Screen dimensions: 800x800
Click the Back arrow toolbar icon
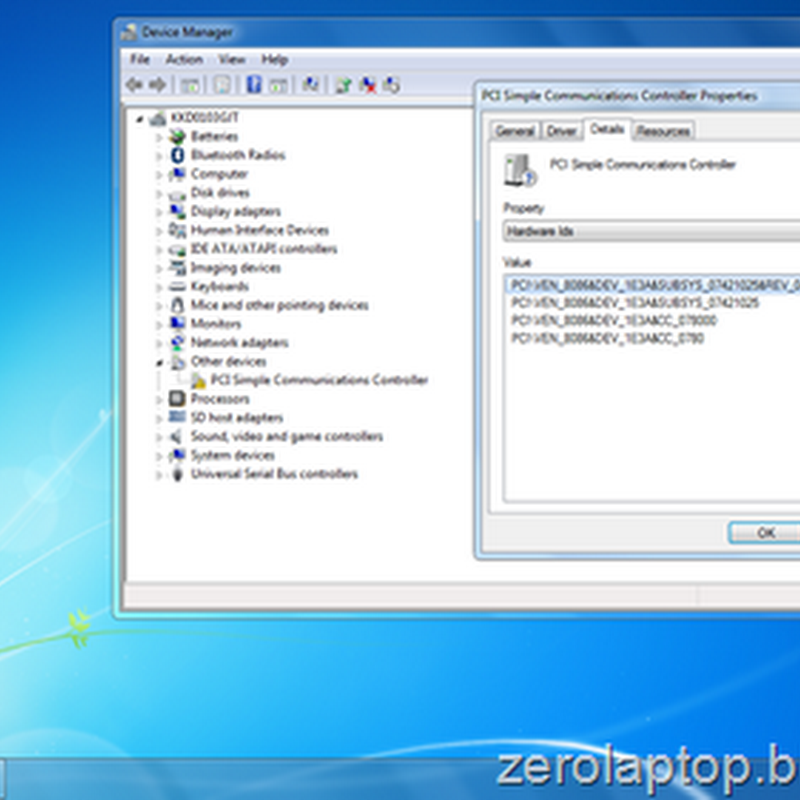(134, 84)
